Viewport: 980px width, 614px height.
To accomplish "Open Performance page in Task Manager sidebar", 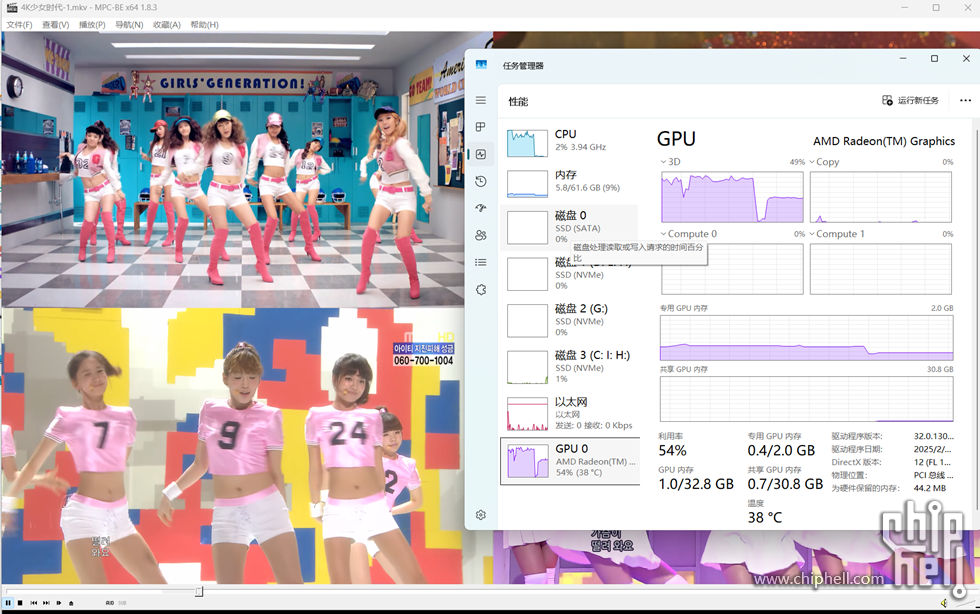I will coord(481,154).
